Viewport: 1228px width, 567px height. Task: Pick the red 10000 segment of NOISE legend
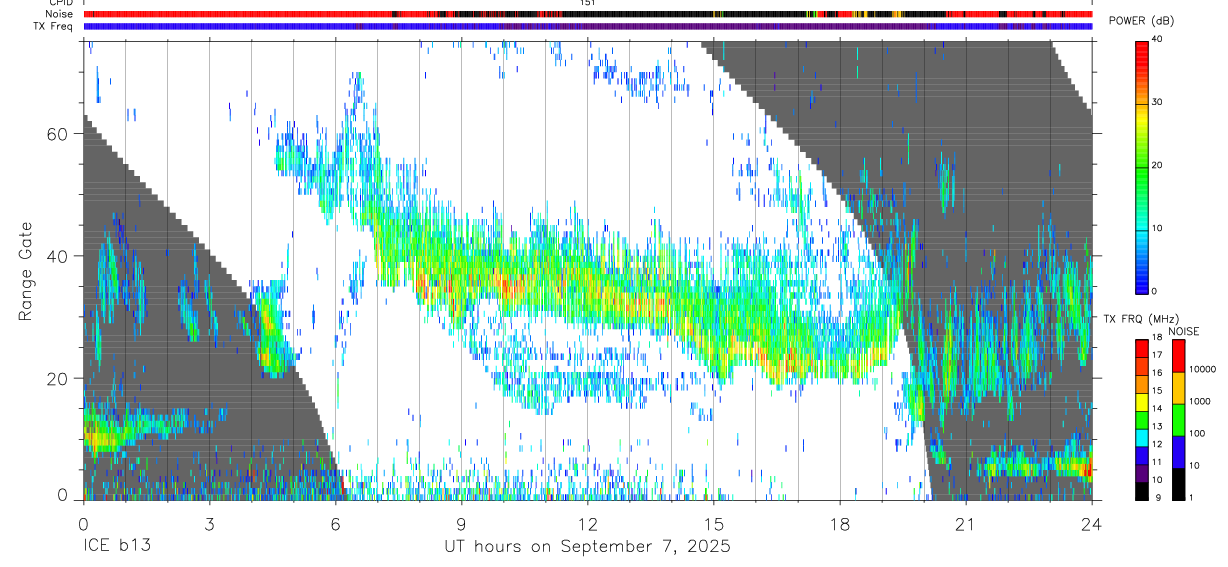tap(1178, 356)
